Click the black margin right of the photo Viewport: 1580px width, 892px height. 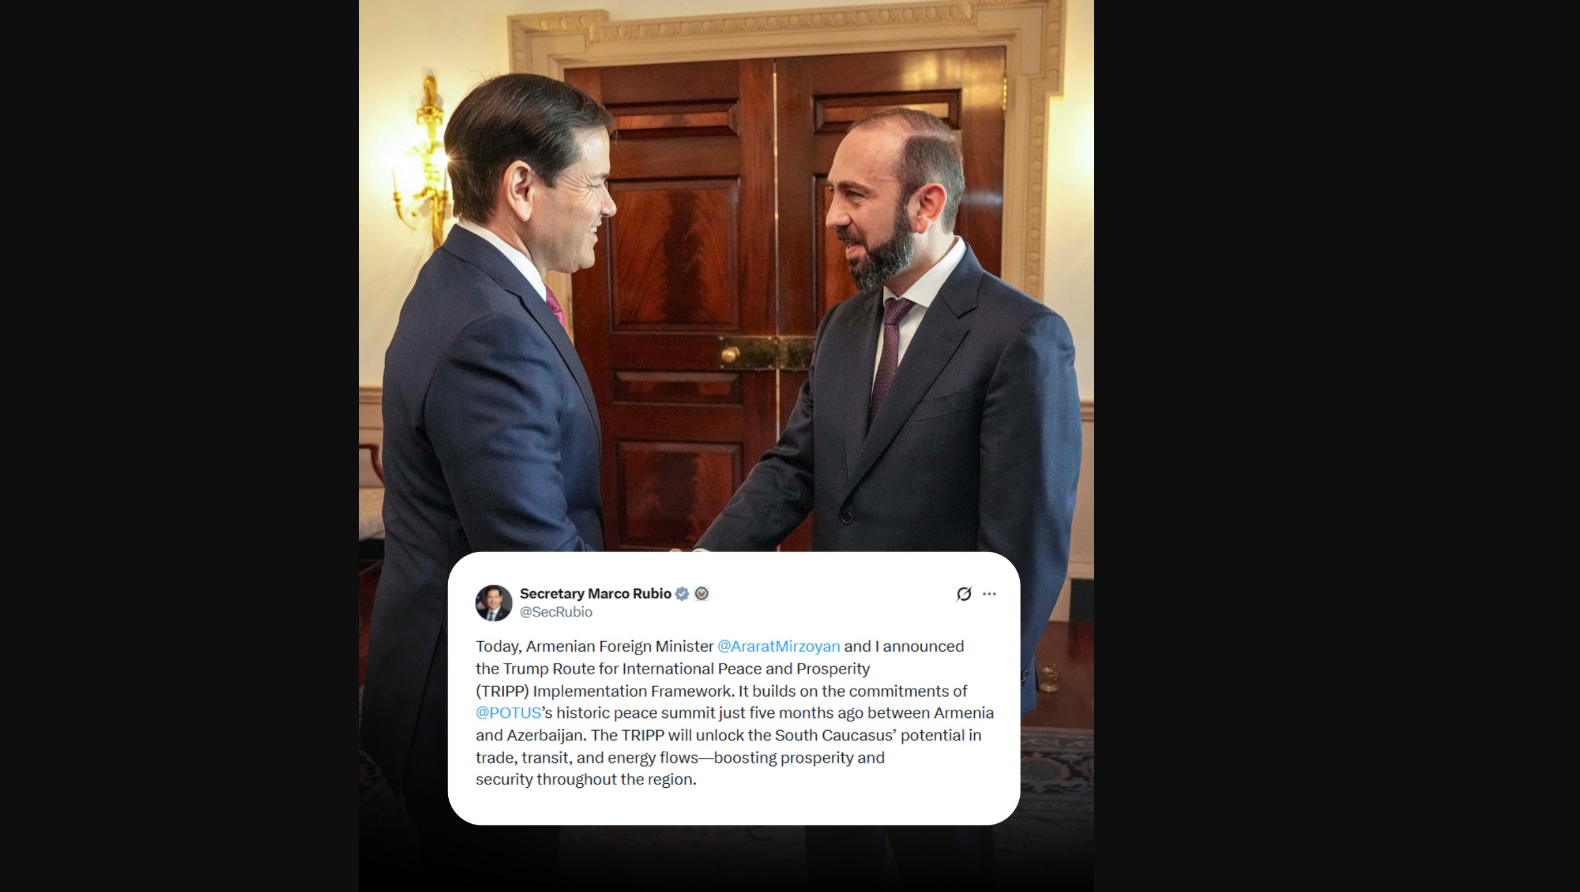pos(1337,446)
